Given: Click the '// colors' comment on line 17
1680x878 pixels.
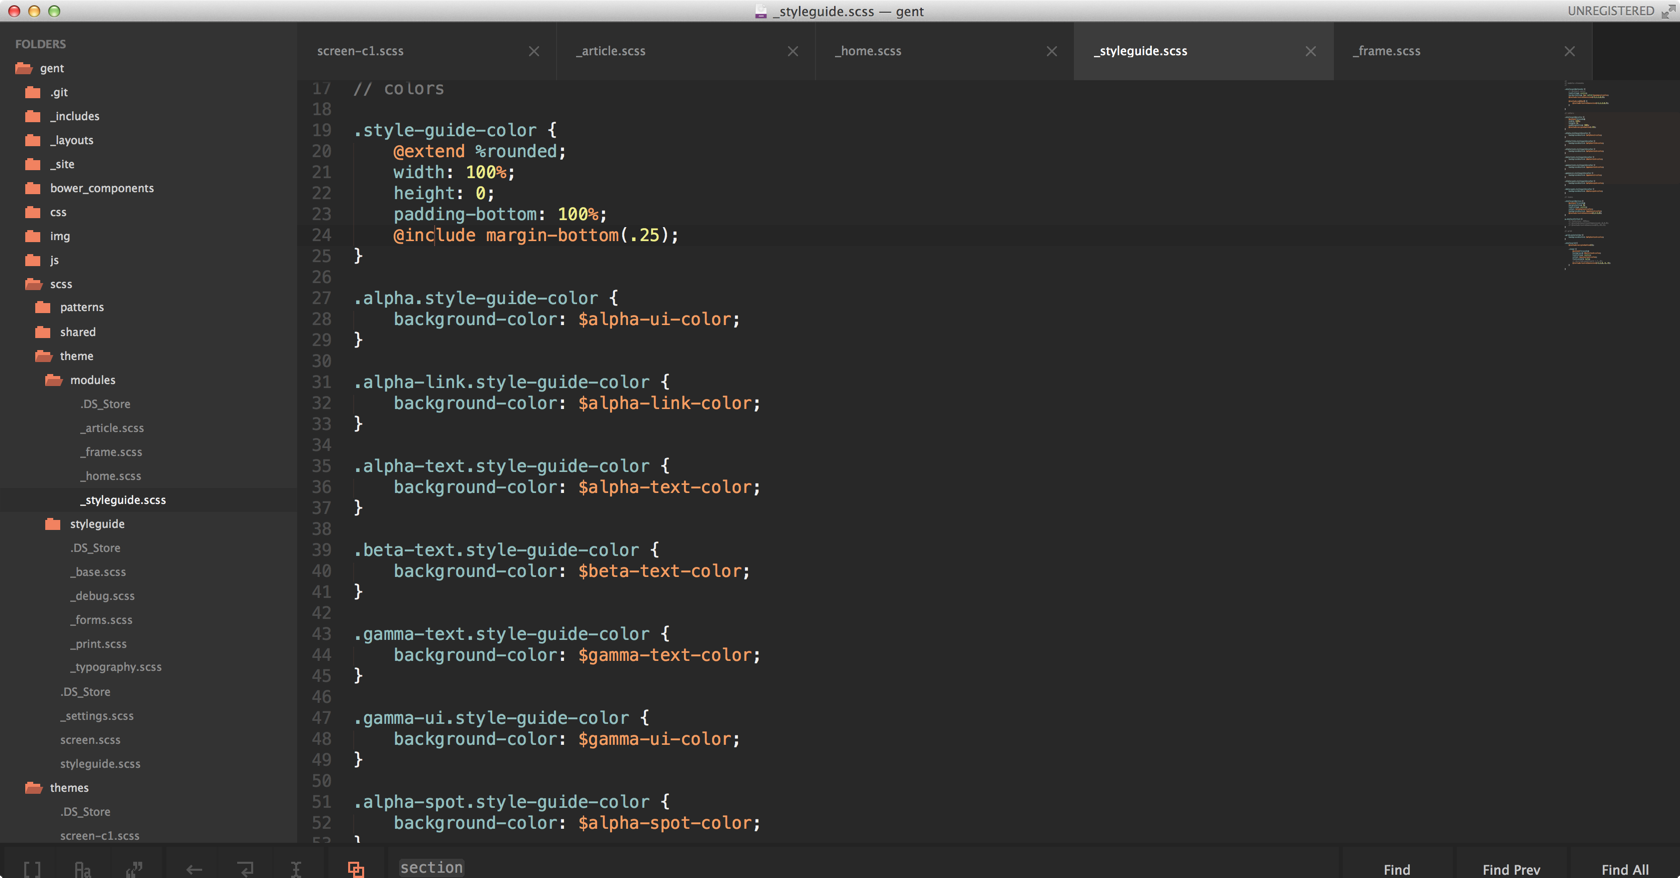Looking at the screenshot, I should click(399, 89).
